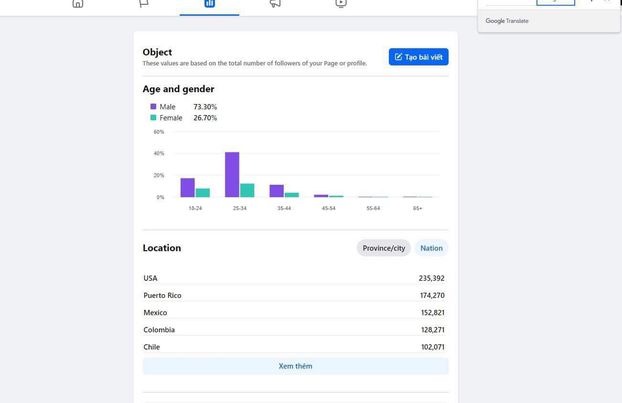The image size is (622, 403).
Task: Click the teal female bar for 35-44
Action: 291,195
